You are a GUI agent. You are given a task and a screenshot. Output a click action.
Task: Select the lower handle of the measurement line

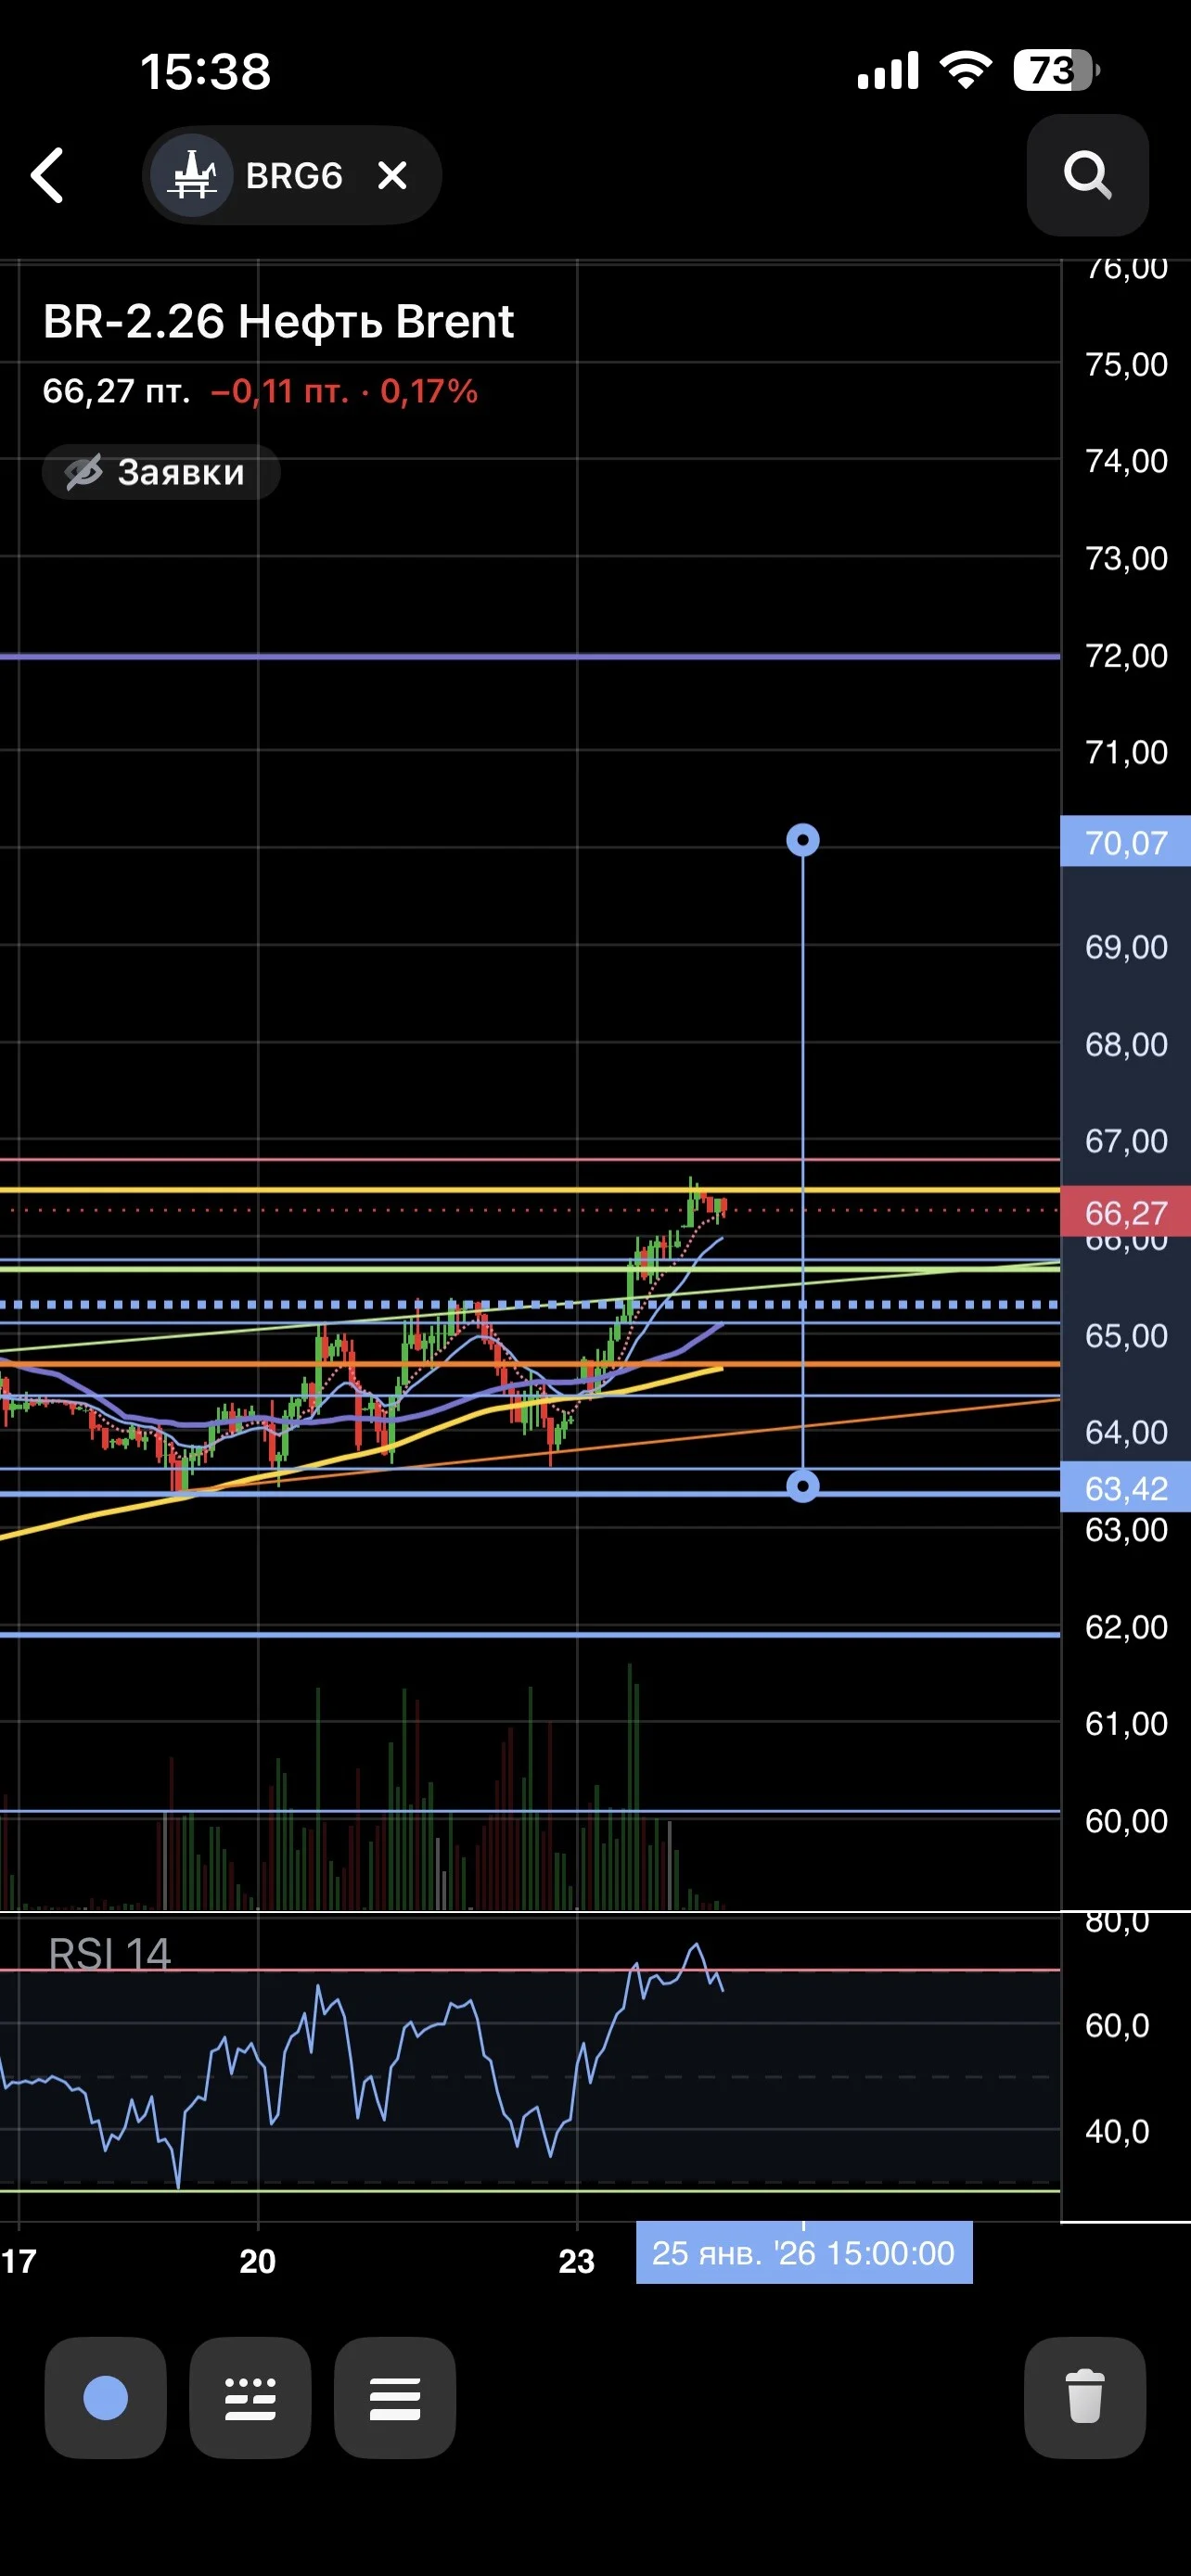tap(803, 1487)
